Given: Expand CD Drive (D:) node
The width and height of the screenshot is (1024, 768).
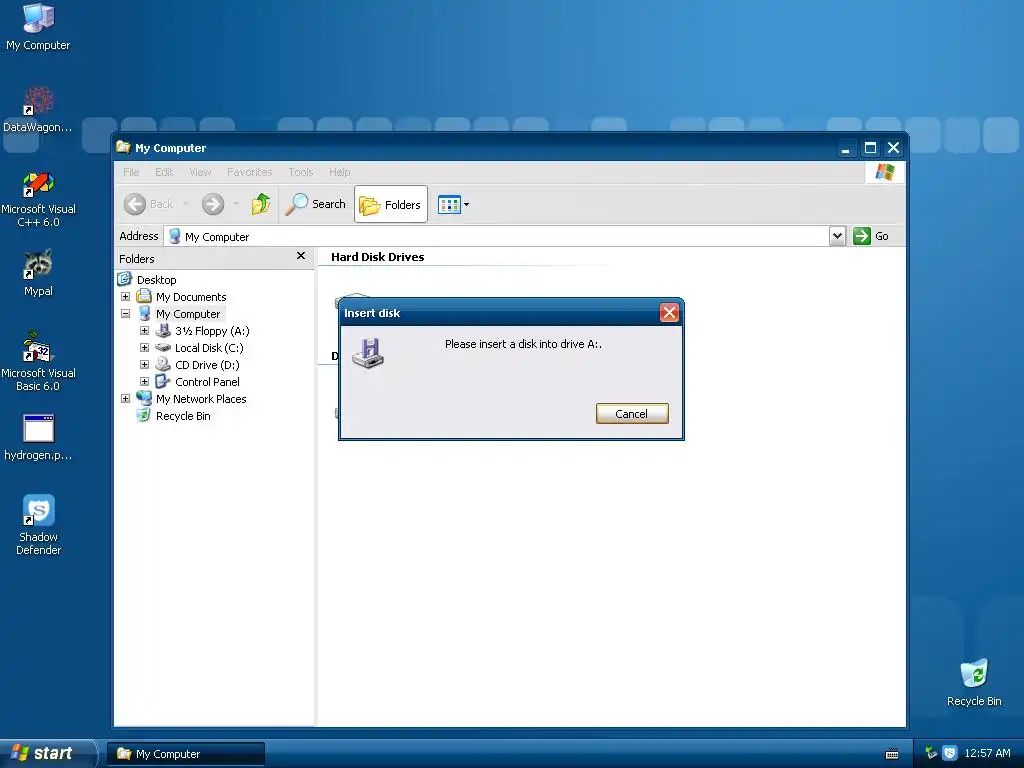Looking at the screenshot, I should [x=144, y=364].
